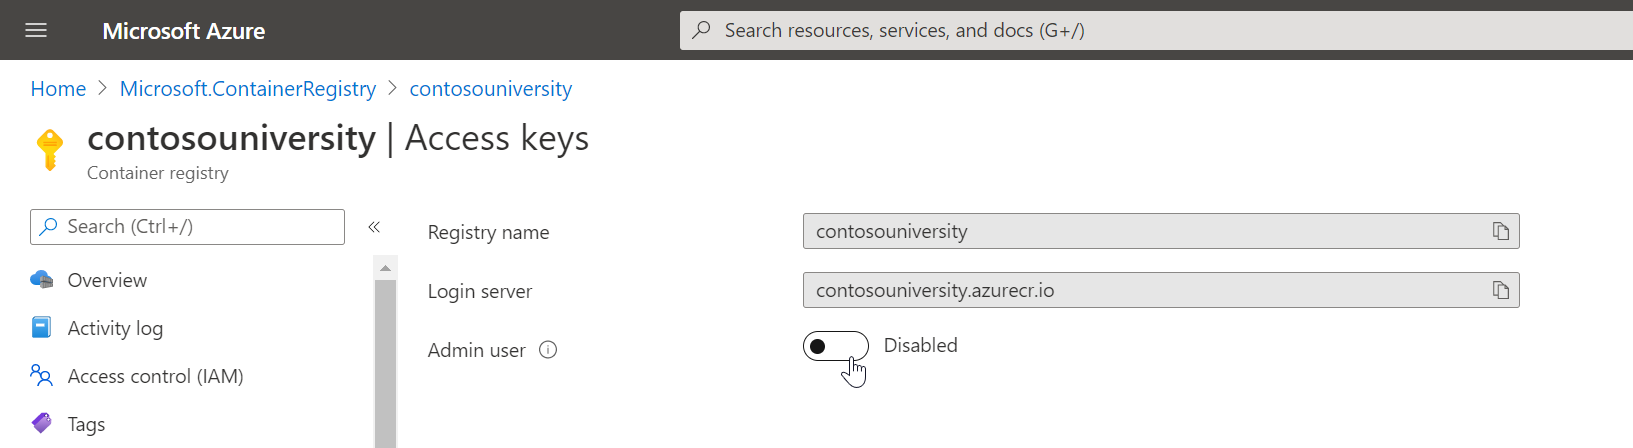Click the magnifier icon in the sidebar search box

click(48, 227)
